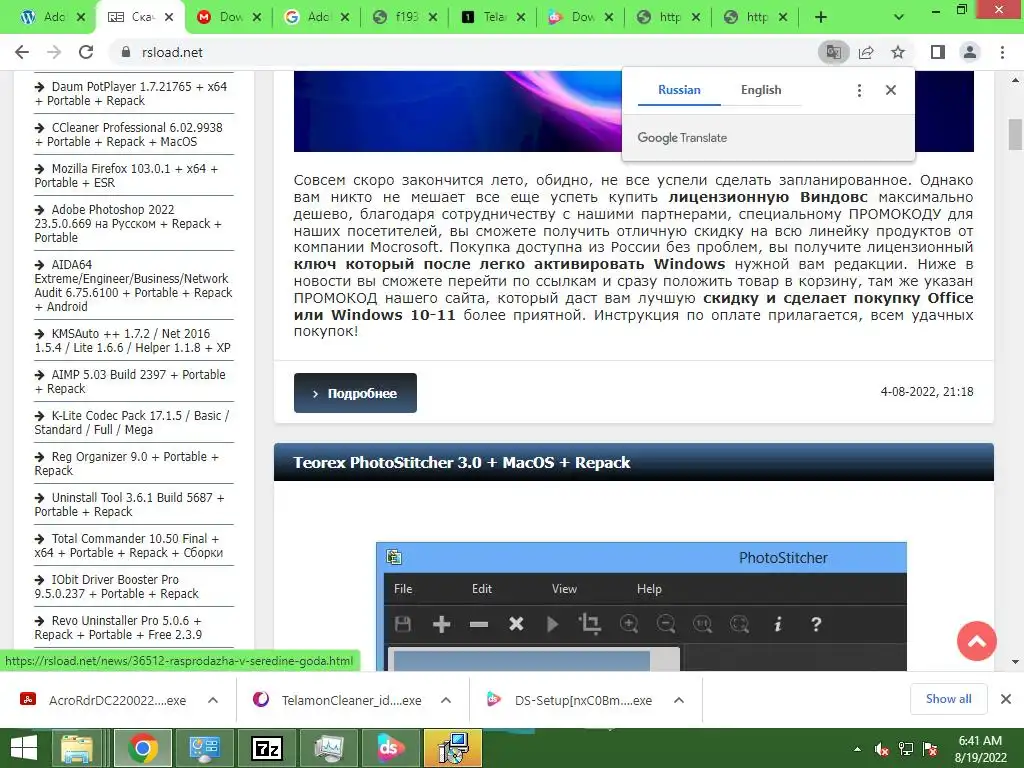Open the Chrome three-dot menu

(x=1002, y=52)
